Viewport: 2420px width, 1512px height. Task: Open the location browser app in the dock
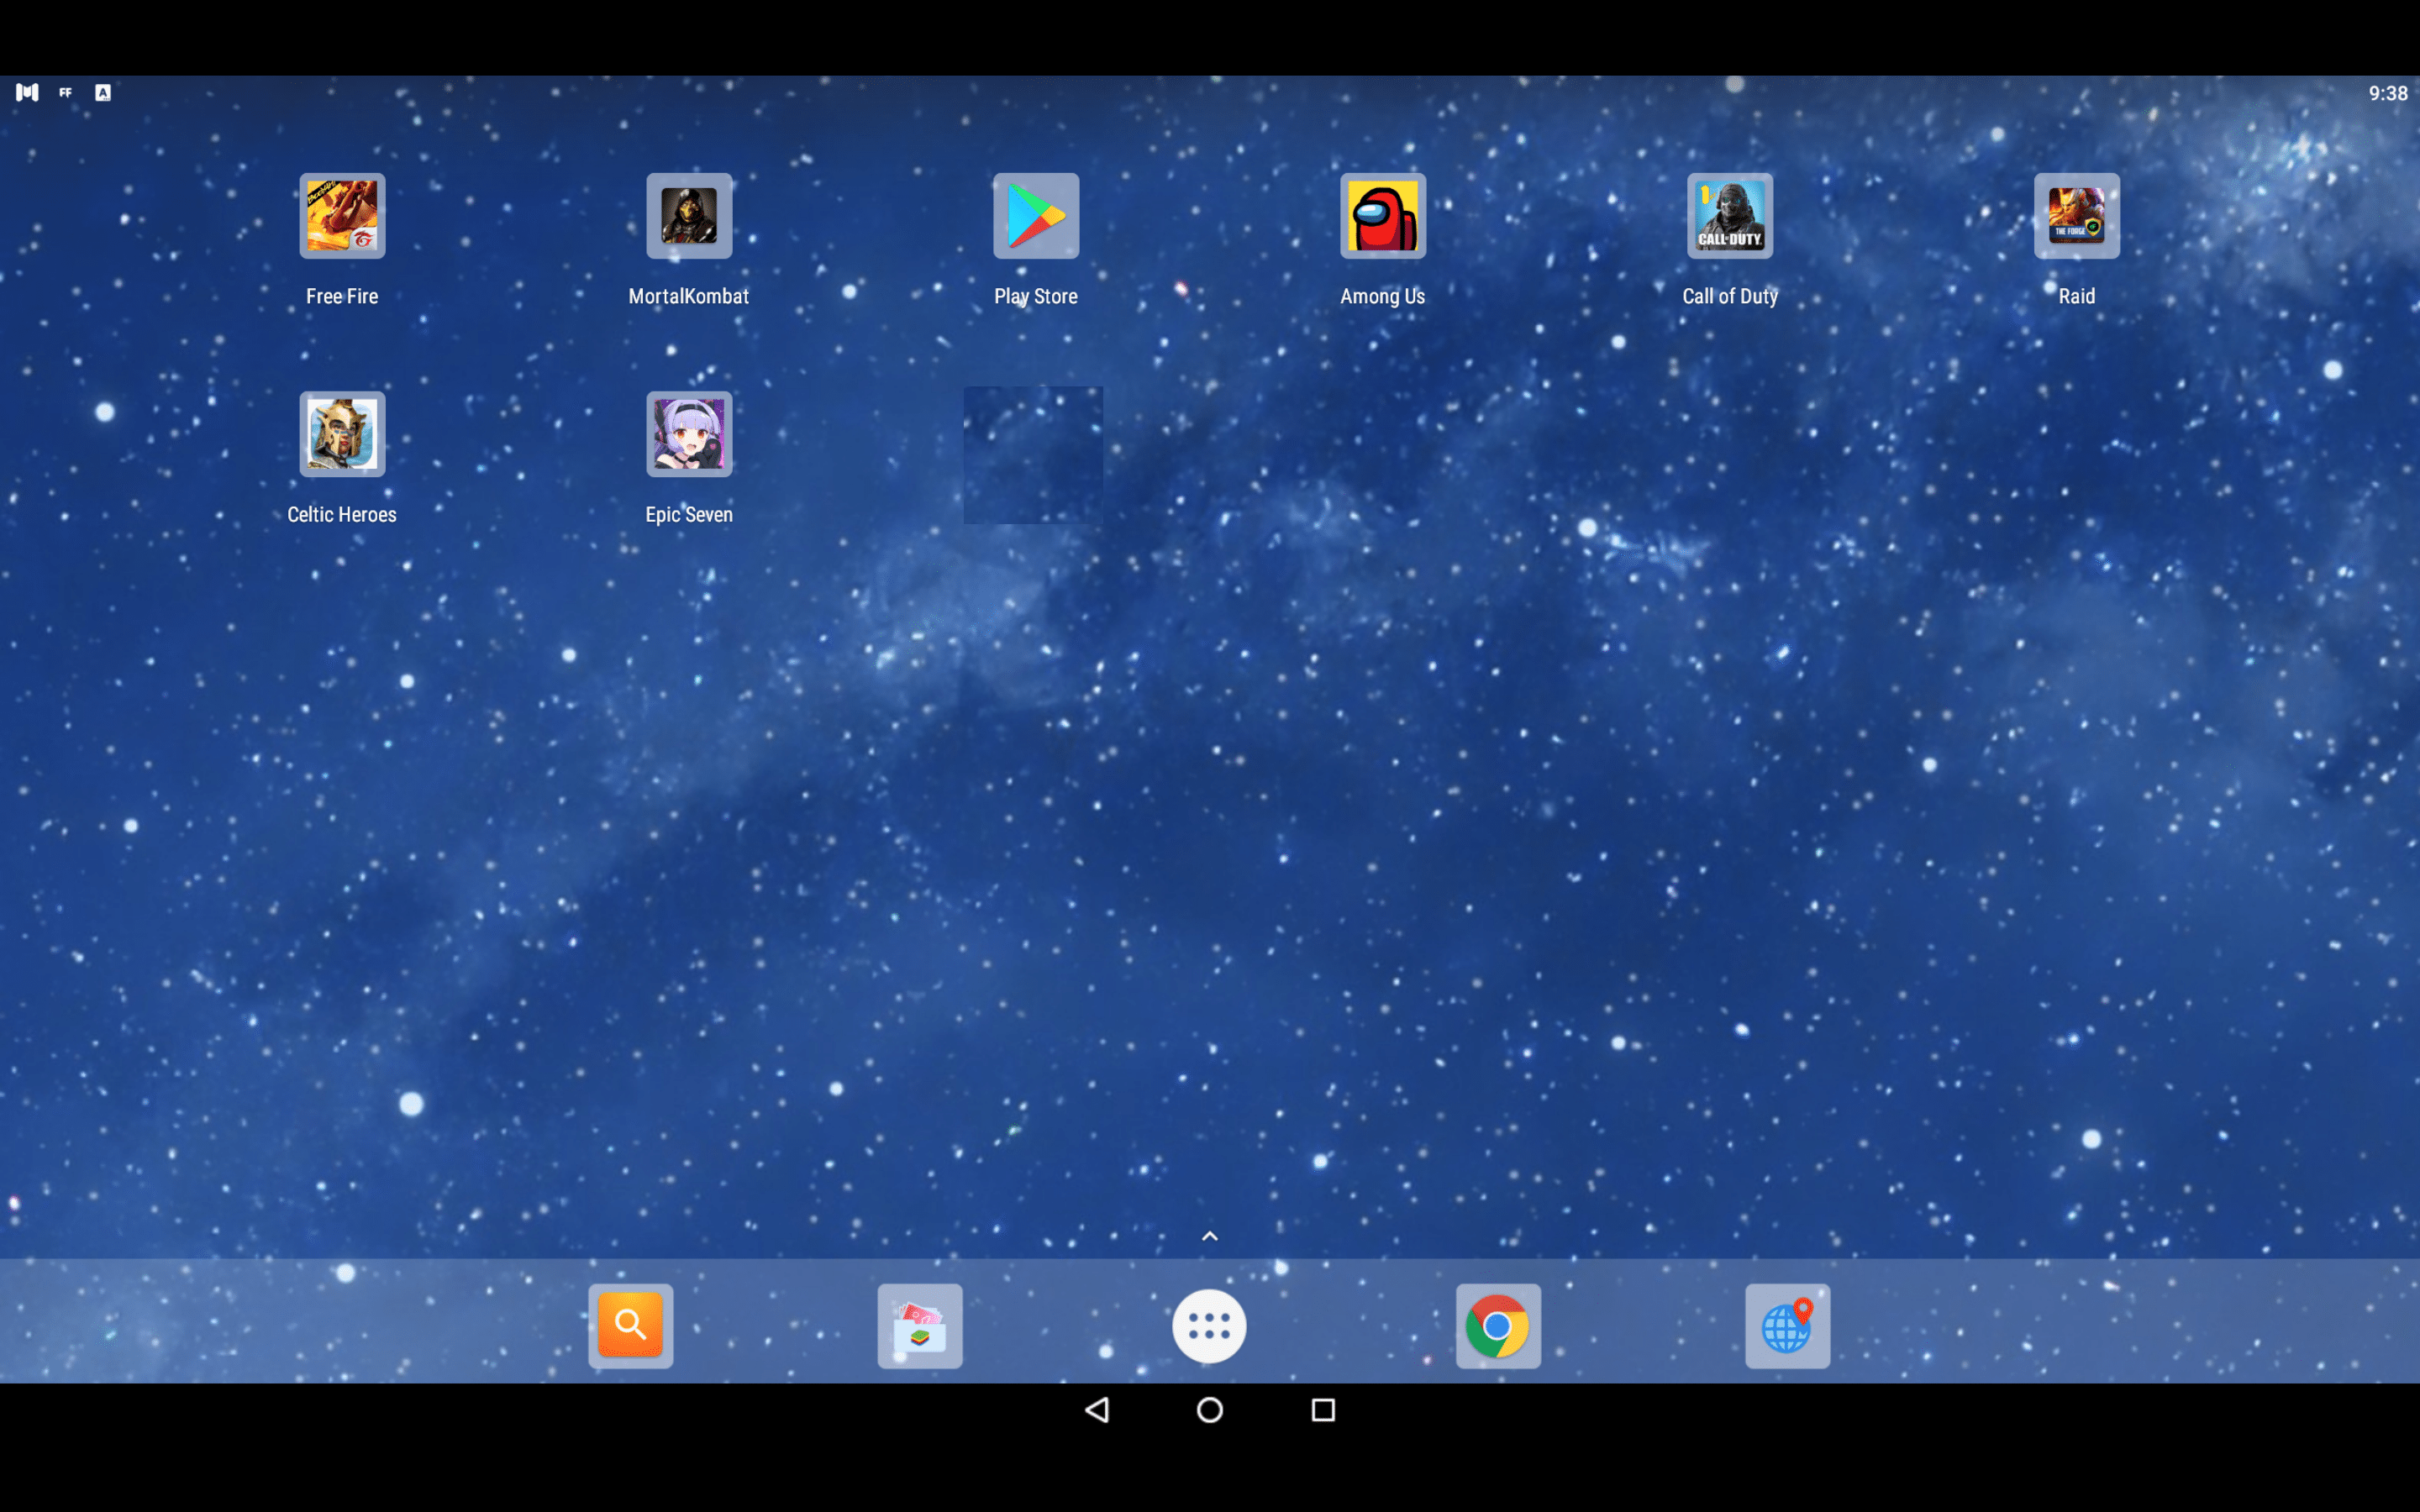tap(1787, 1325)
